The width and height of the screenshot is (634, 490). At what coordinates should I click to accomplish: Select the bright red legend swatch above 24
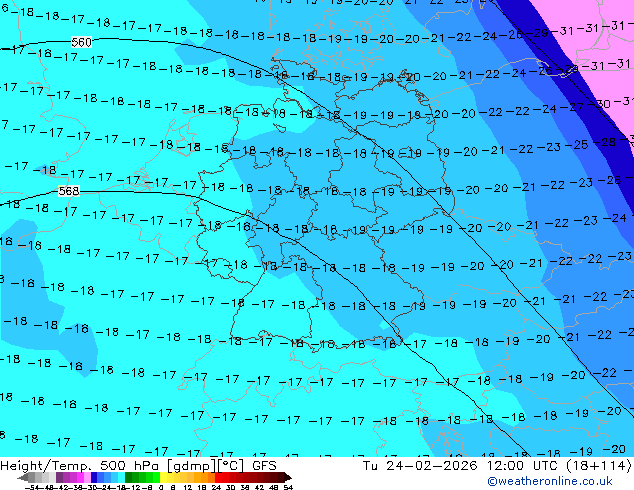[x=219, y=477]
